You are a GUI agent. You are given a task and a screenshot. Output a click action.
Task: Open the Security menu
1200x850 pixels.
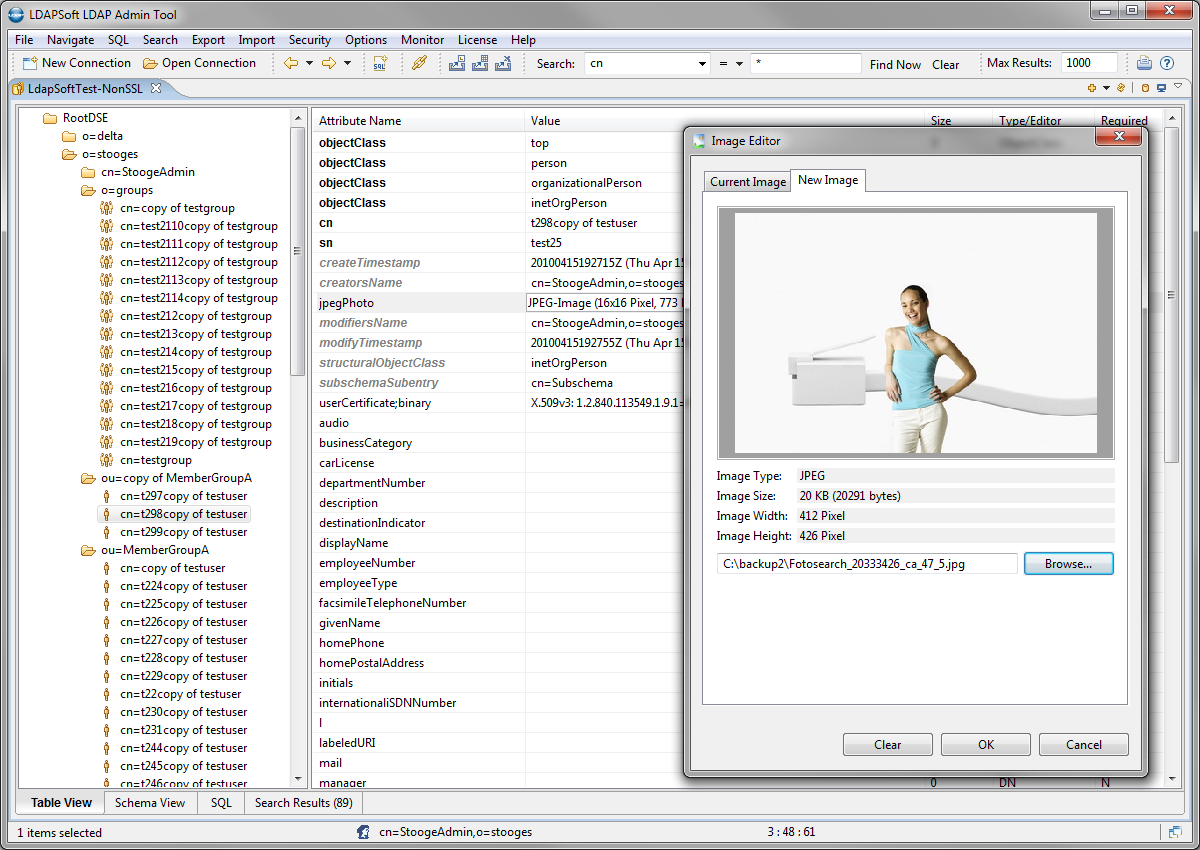click(x=309, y=40)
